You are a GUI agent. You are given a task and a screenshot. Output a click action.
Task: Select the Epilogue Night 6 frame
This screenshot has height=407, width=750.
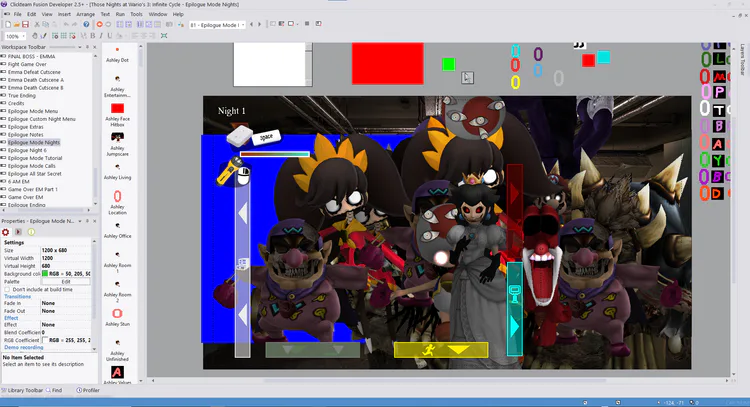pos(27,150)
